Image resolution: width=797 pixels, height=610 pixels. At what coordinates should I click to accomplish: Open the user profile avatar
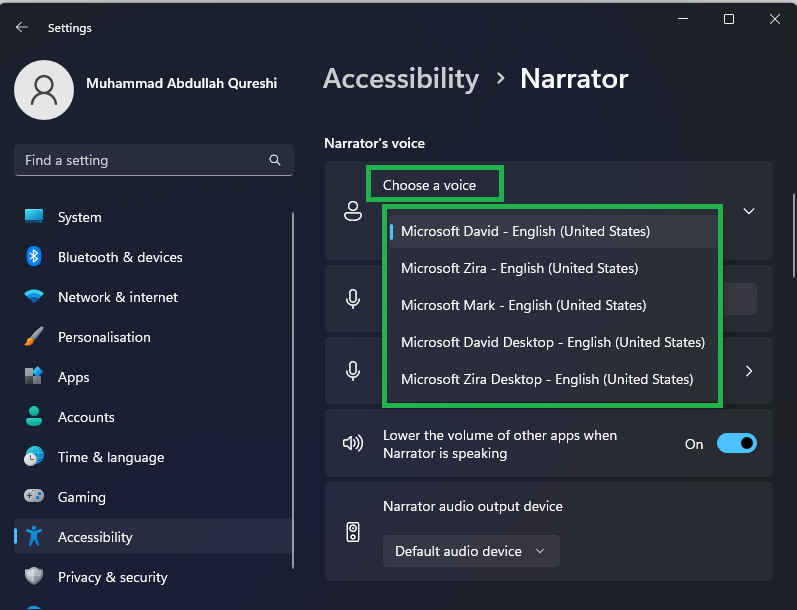tap(43, 90)
